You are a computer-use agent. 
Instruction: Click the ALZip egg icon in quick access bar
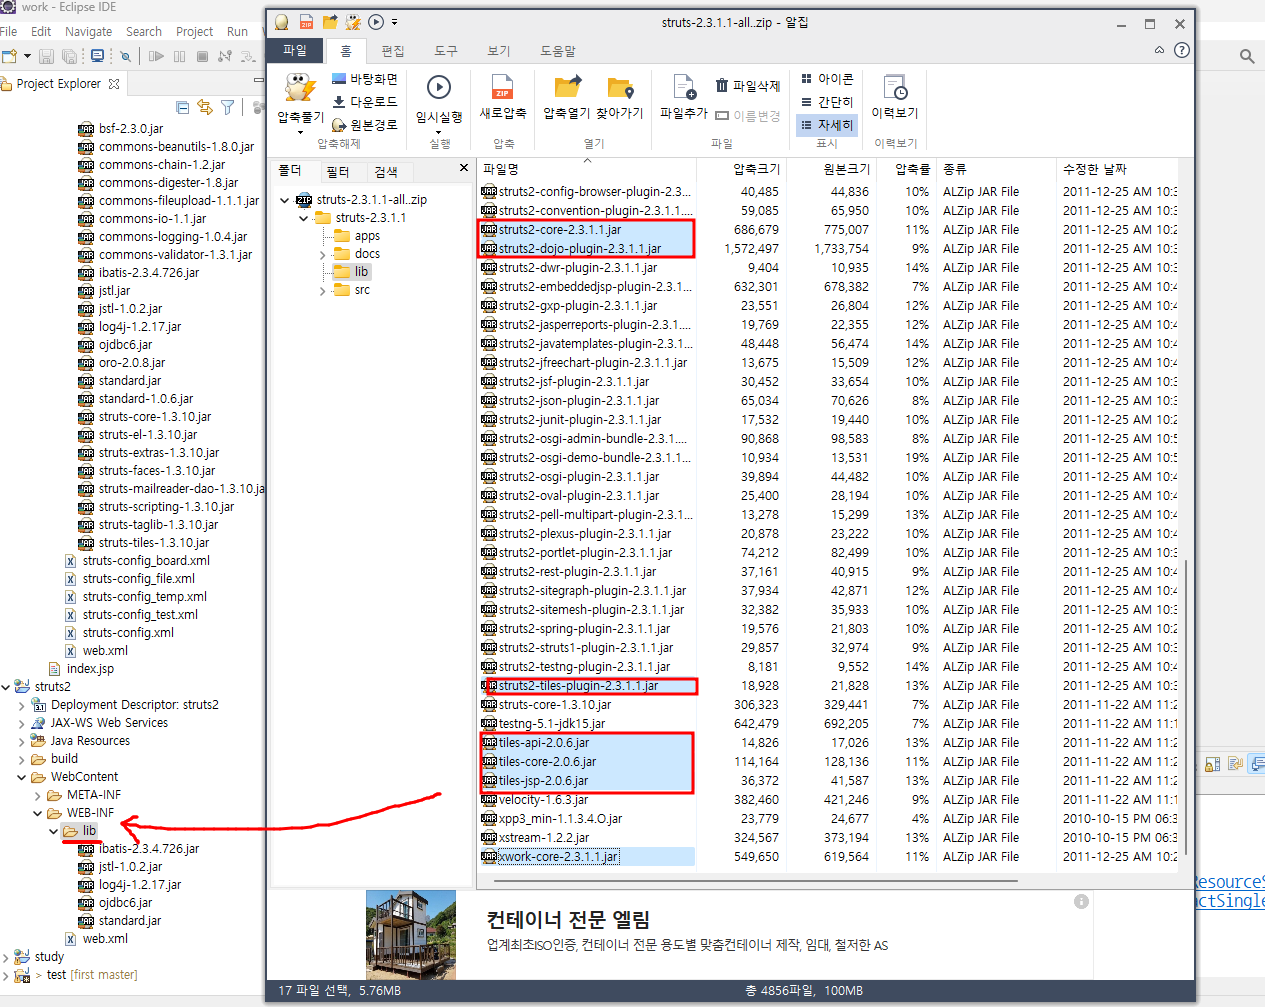282,22
